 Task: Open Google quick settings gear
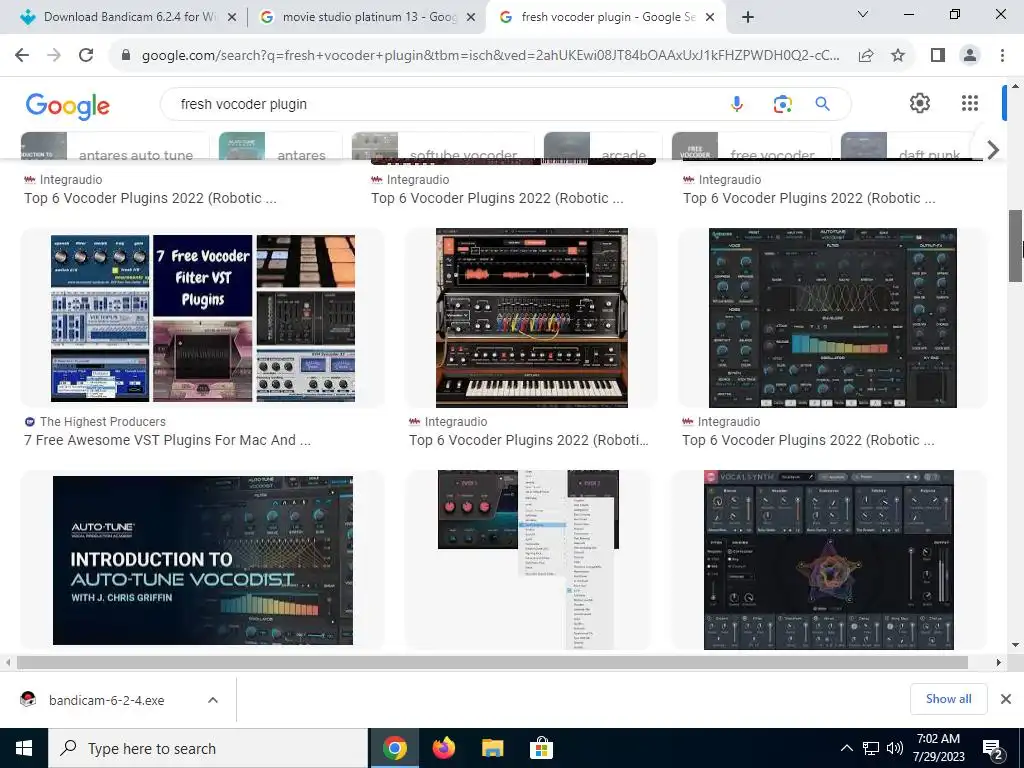(920, 103)
